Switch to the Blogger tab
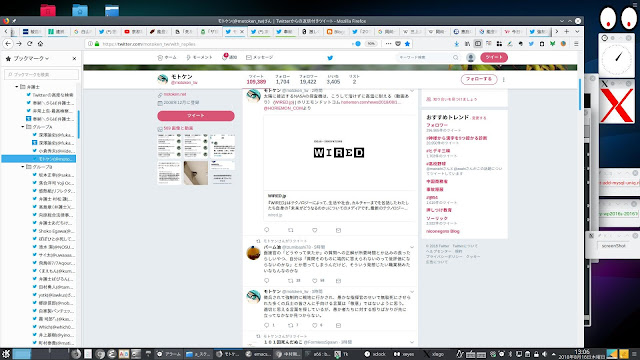The image size is (640, 360). tap(337, 31)
